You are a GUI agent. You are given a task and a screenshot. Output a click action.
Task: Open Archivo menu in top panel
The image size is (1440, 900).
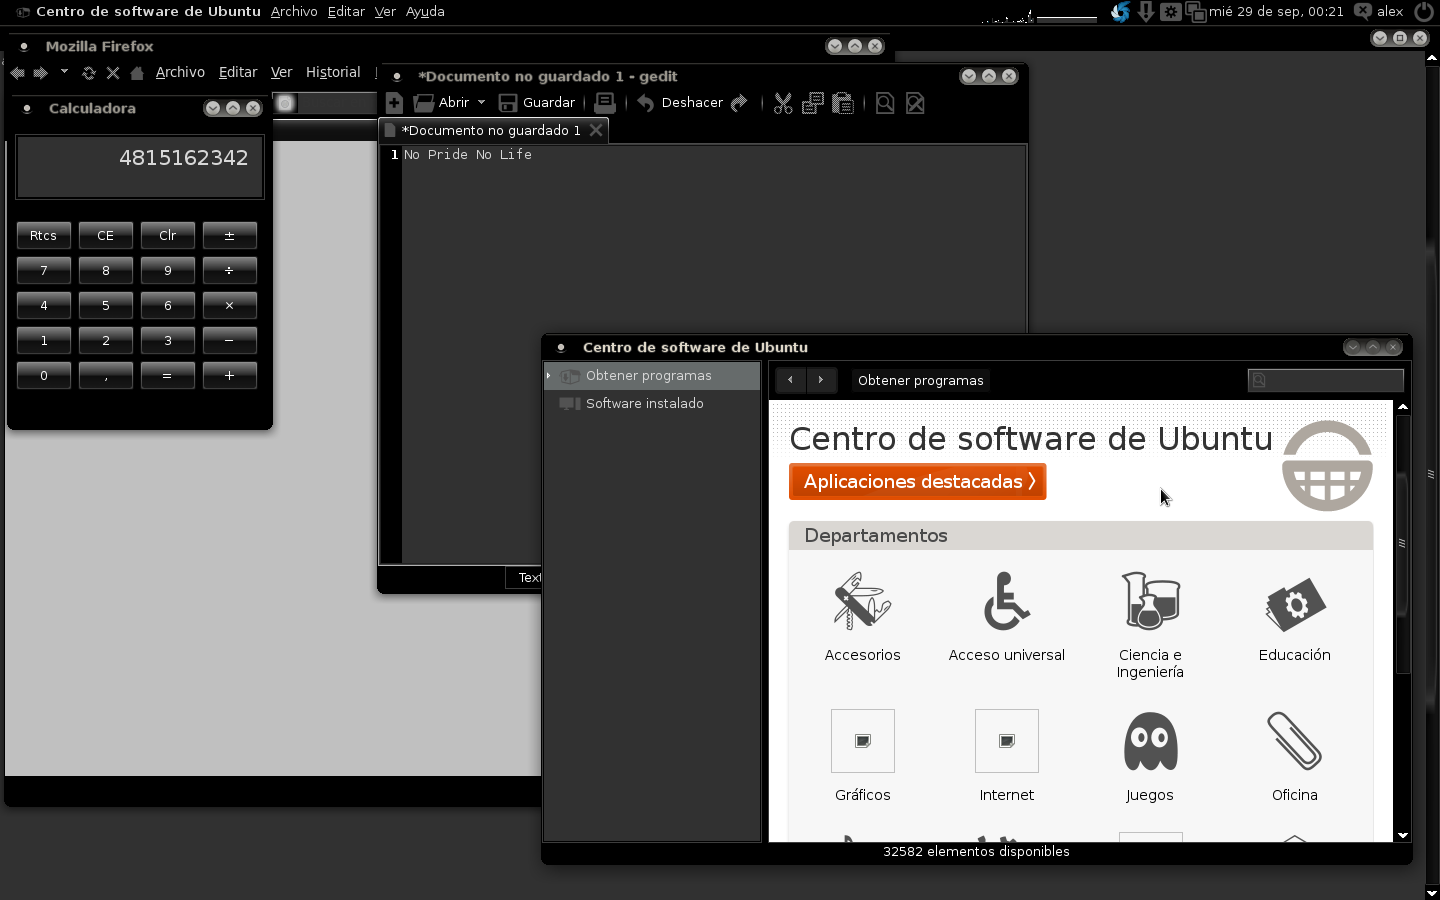(x=294, y=12)
